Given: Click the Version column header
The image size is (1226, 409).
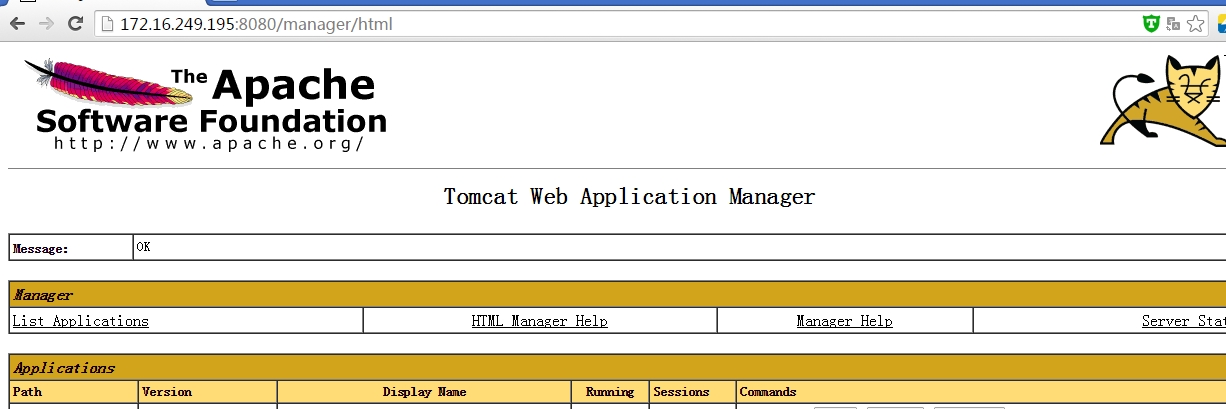Looking at the screenshot, I should point(208,392).
